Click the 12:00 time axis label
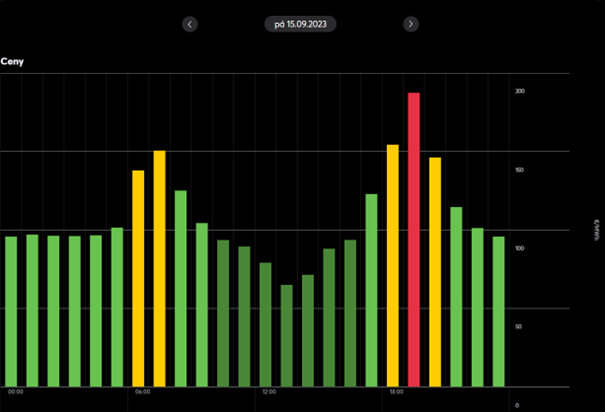 (268, 392)
